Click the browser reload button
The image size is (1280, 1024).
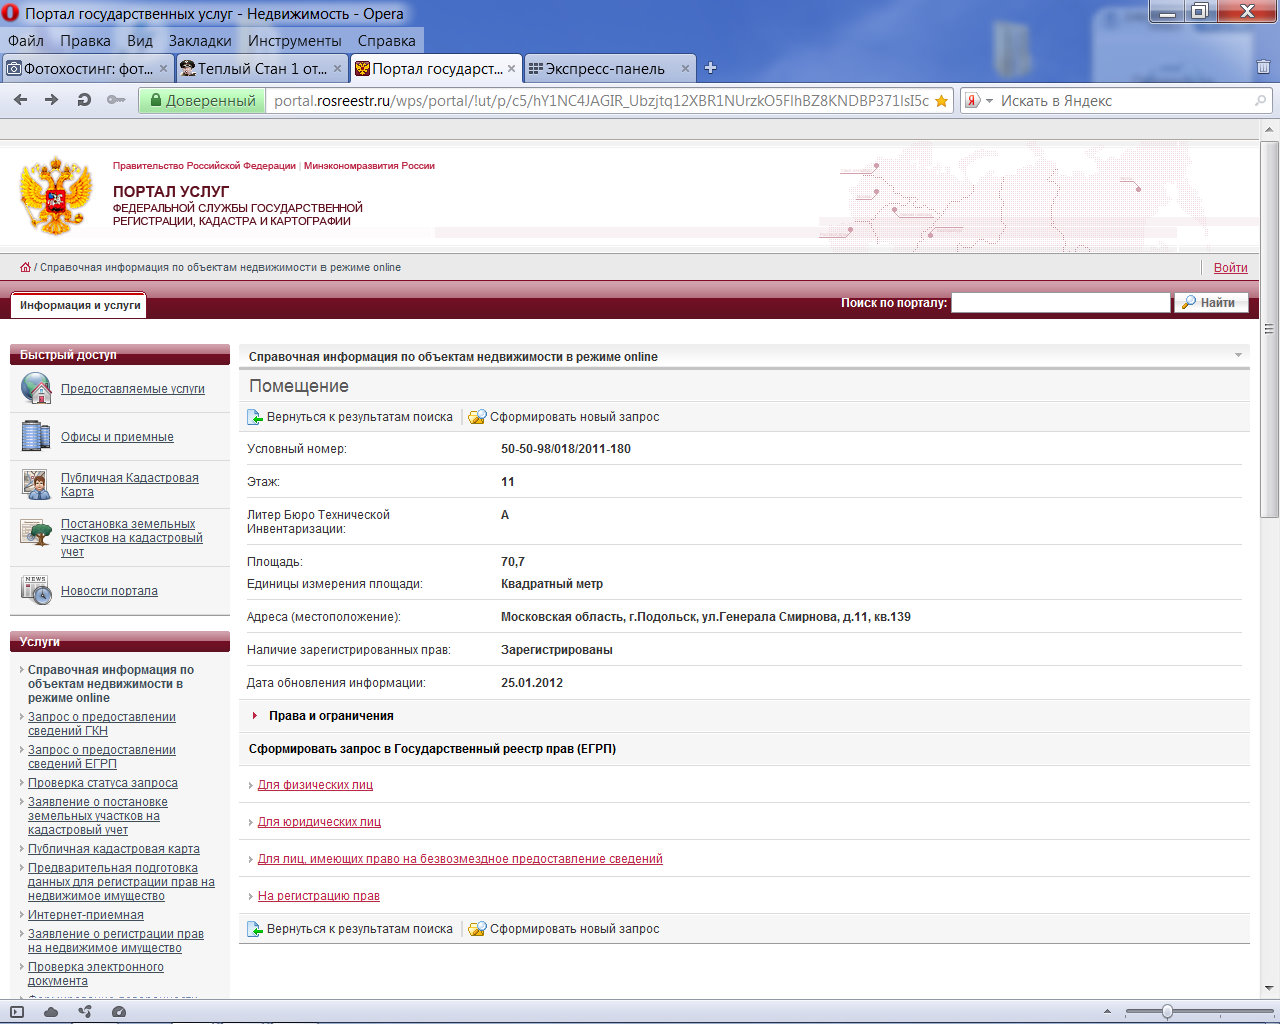tap(84, 100)
